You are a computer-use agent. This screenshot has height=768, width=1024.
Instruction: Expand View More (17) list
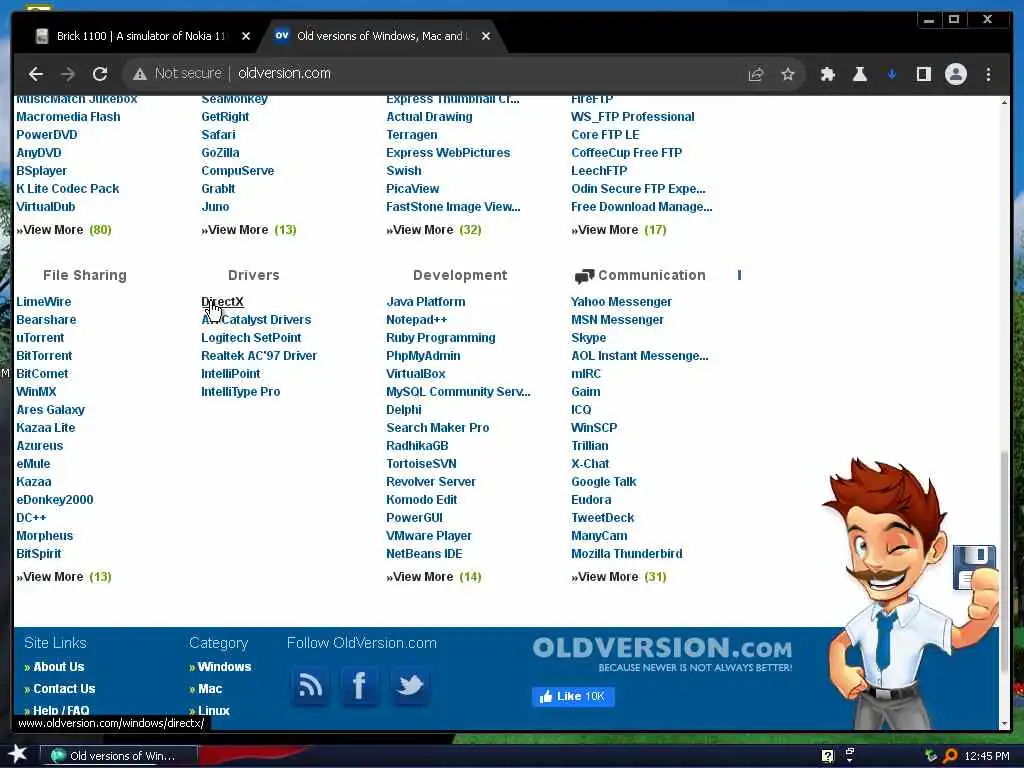(618, 230)
